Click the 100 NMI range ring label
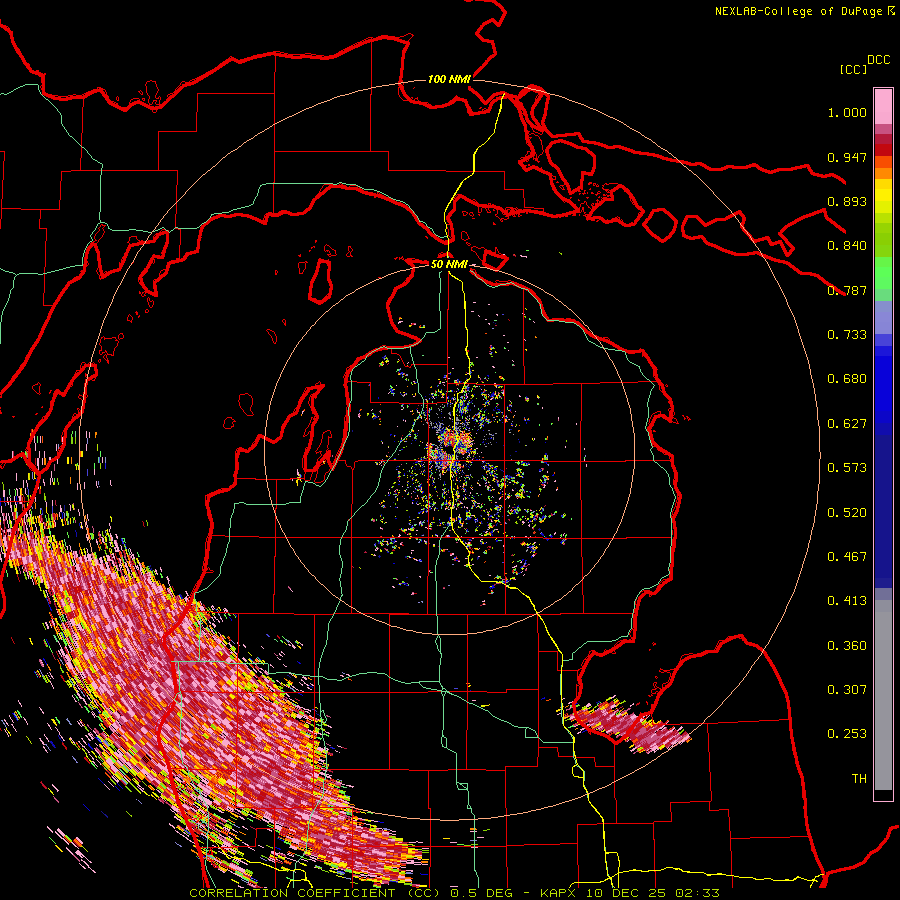900x900 pixels. pyautogui.click(x=449, y=79)
